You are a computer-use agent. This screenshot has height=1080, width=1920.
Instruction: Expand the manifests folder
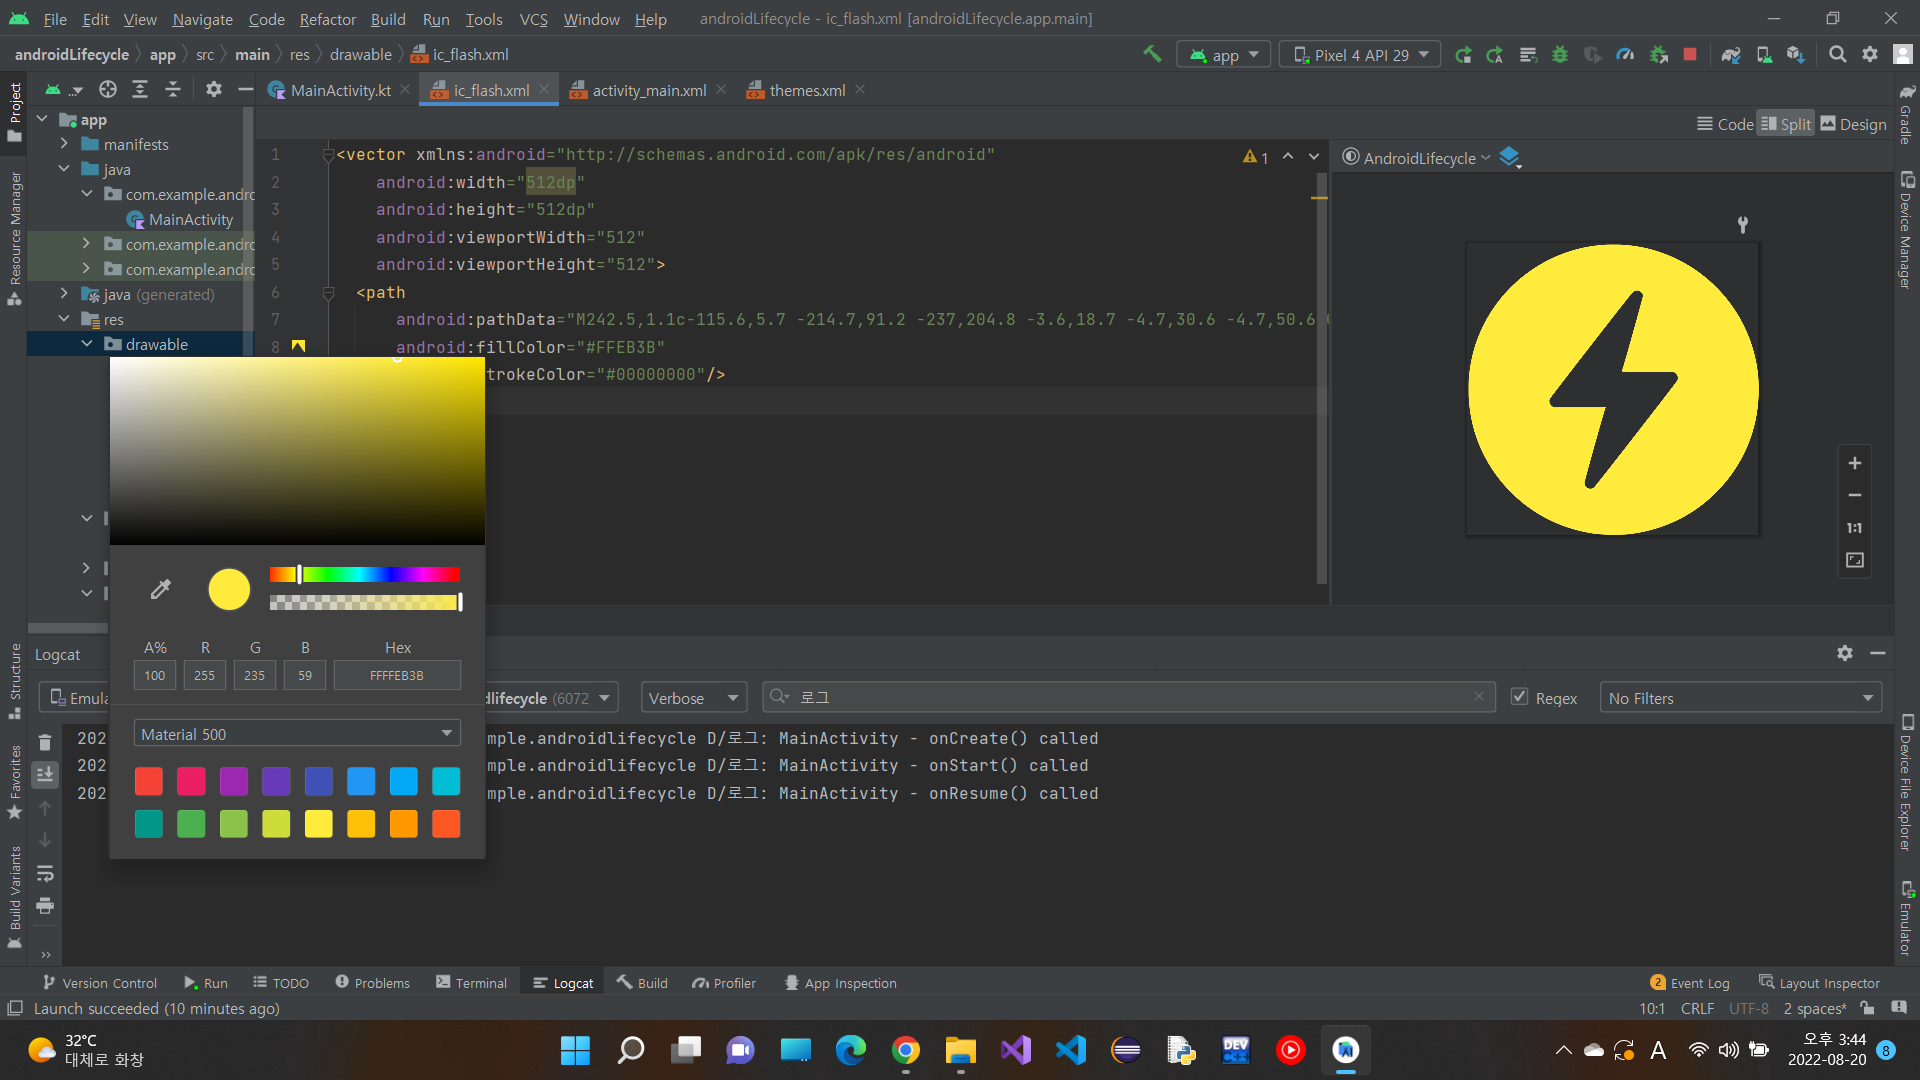pos(65,144)
